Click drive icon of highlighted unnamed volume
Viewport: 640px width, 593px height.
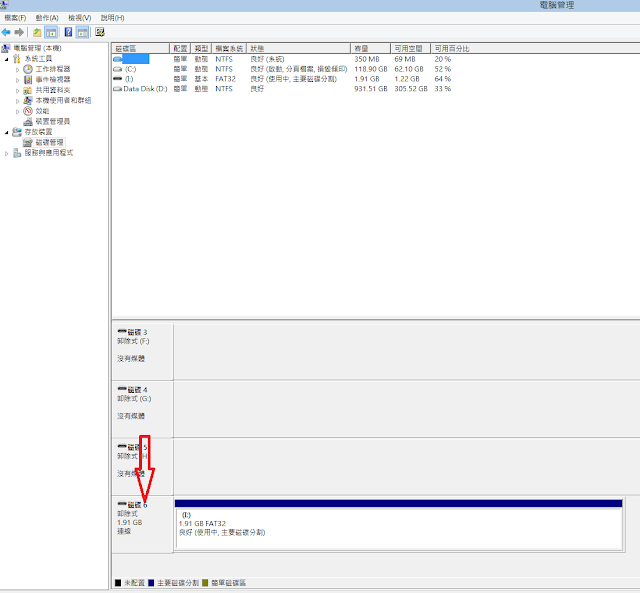[118, 59]
